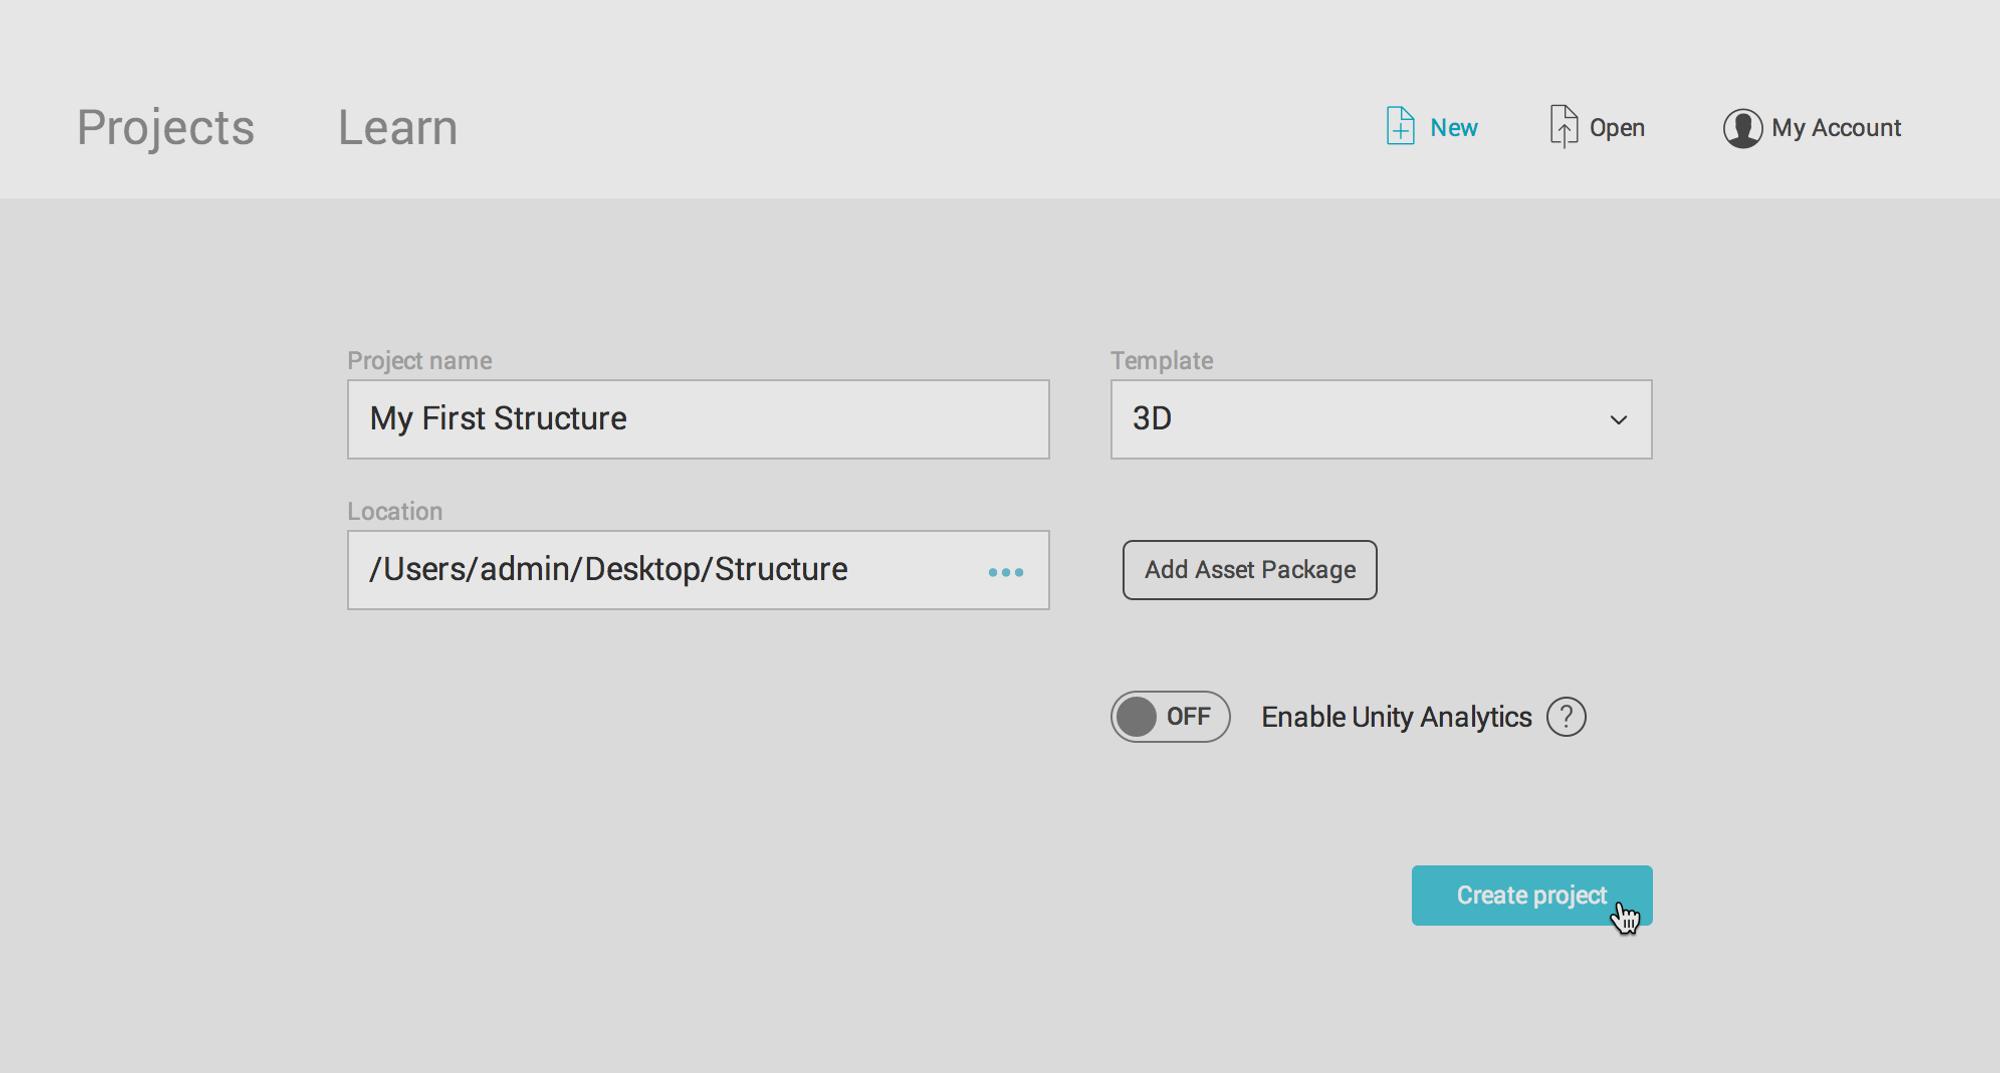The width and height of the screenshot is (2000, 1073).
Task: Click the Enable Unity Analytics label text
Action: [1396, 717]
